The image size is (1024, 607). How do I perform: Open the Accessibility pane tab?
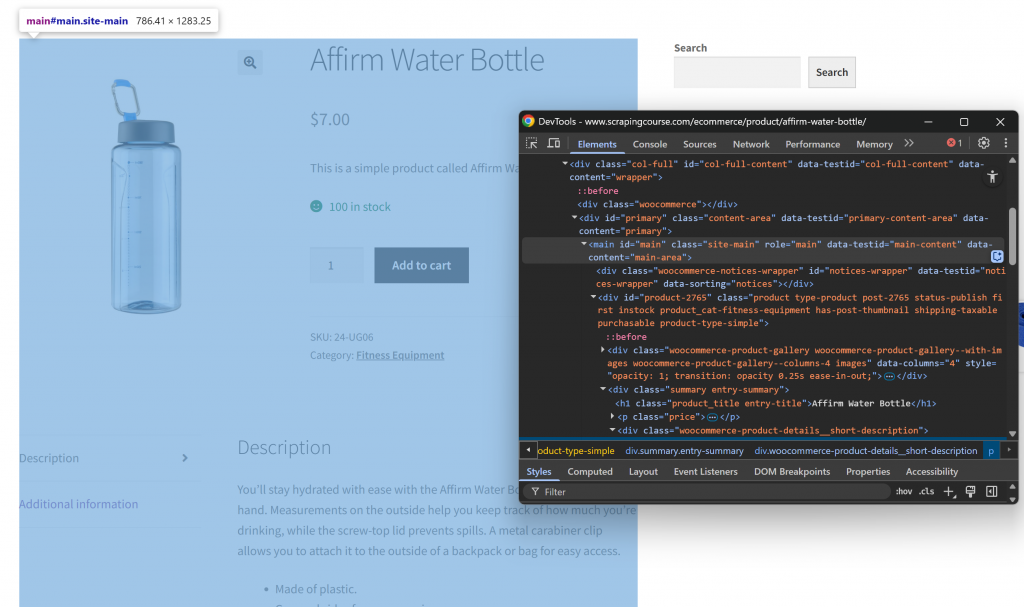coord(932,472)
